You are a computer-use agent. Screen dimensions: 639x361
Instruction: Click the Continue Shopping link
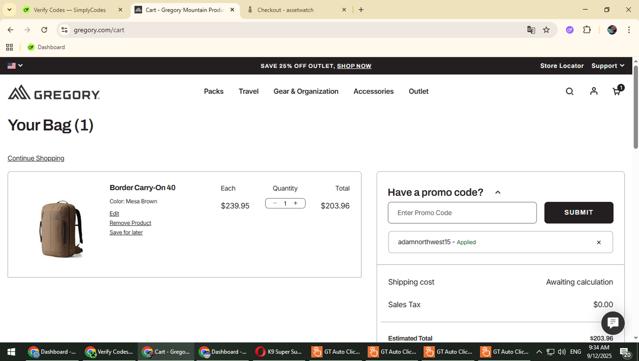[x=36, y=158]
